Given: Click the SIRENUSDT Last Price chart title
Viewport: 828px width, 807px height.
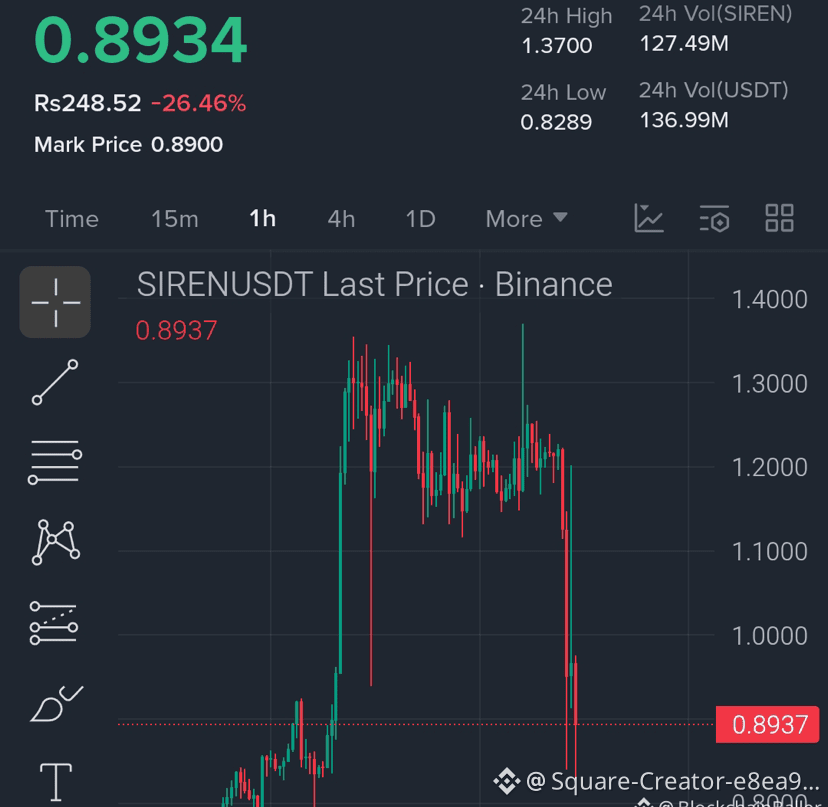Looking at the screenshot, I should (x=374, y=285).
